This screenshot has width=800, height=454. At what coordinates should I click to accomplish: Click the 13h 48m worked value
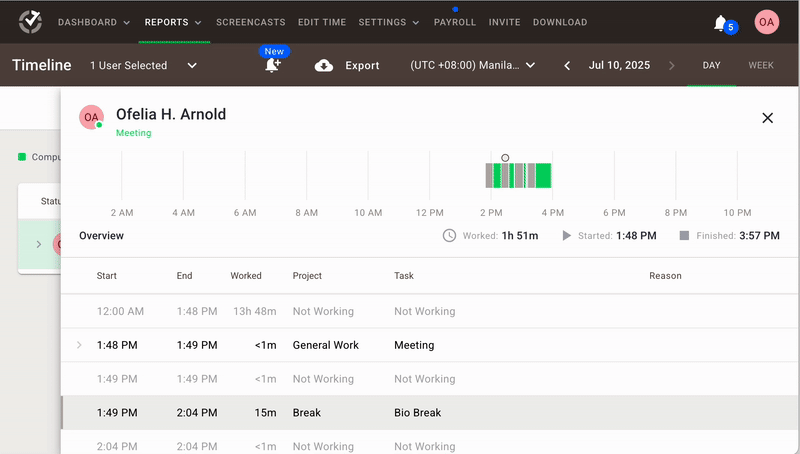coord(255,311)
